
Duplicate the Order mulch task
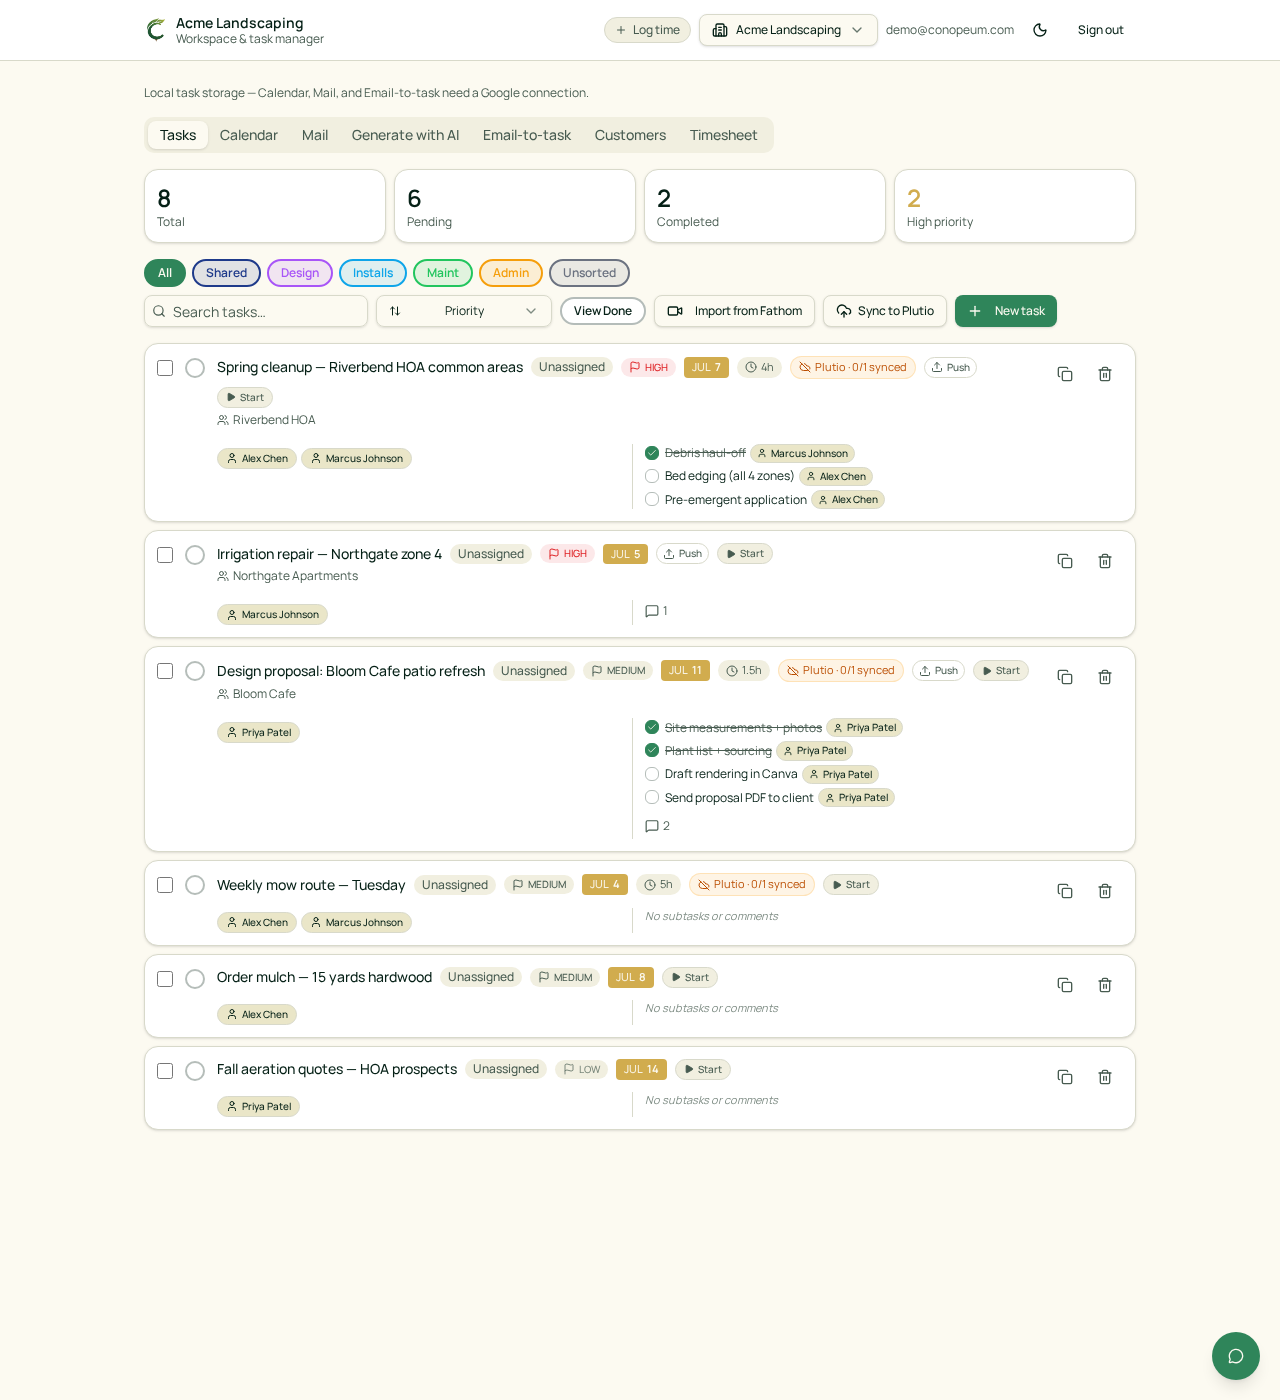1065,985
